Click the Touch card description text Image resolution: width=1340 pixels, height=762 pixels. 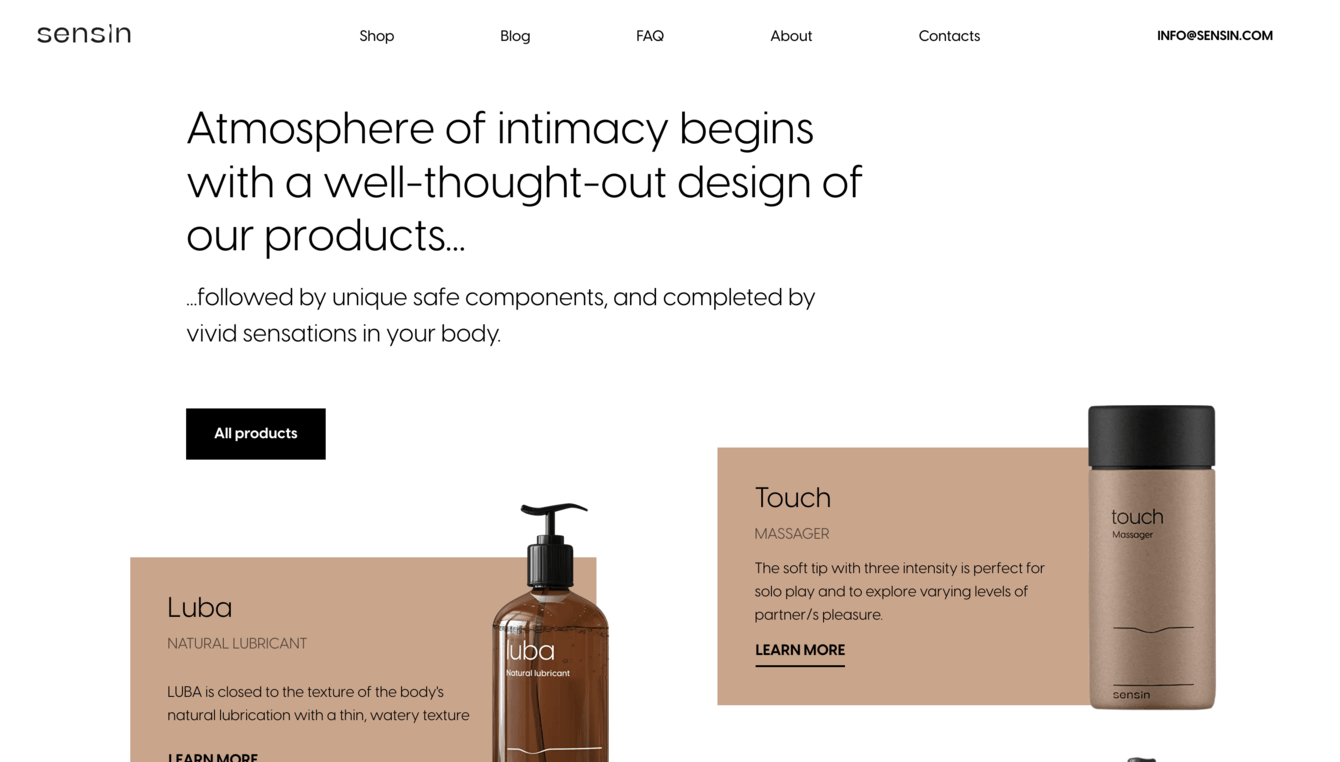(900, 591)
